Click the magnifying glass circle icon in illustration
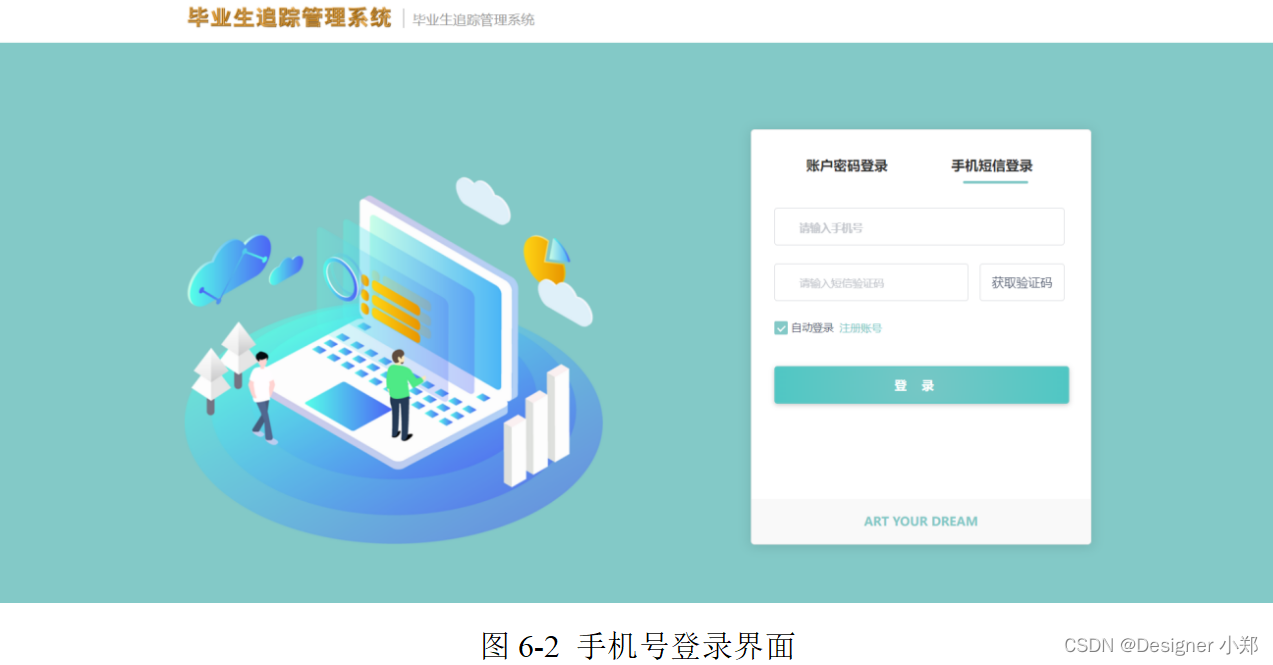 [x=341, y=278]
